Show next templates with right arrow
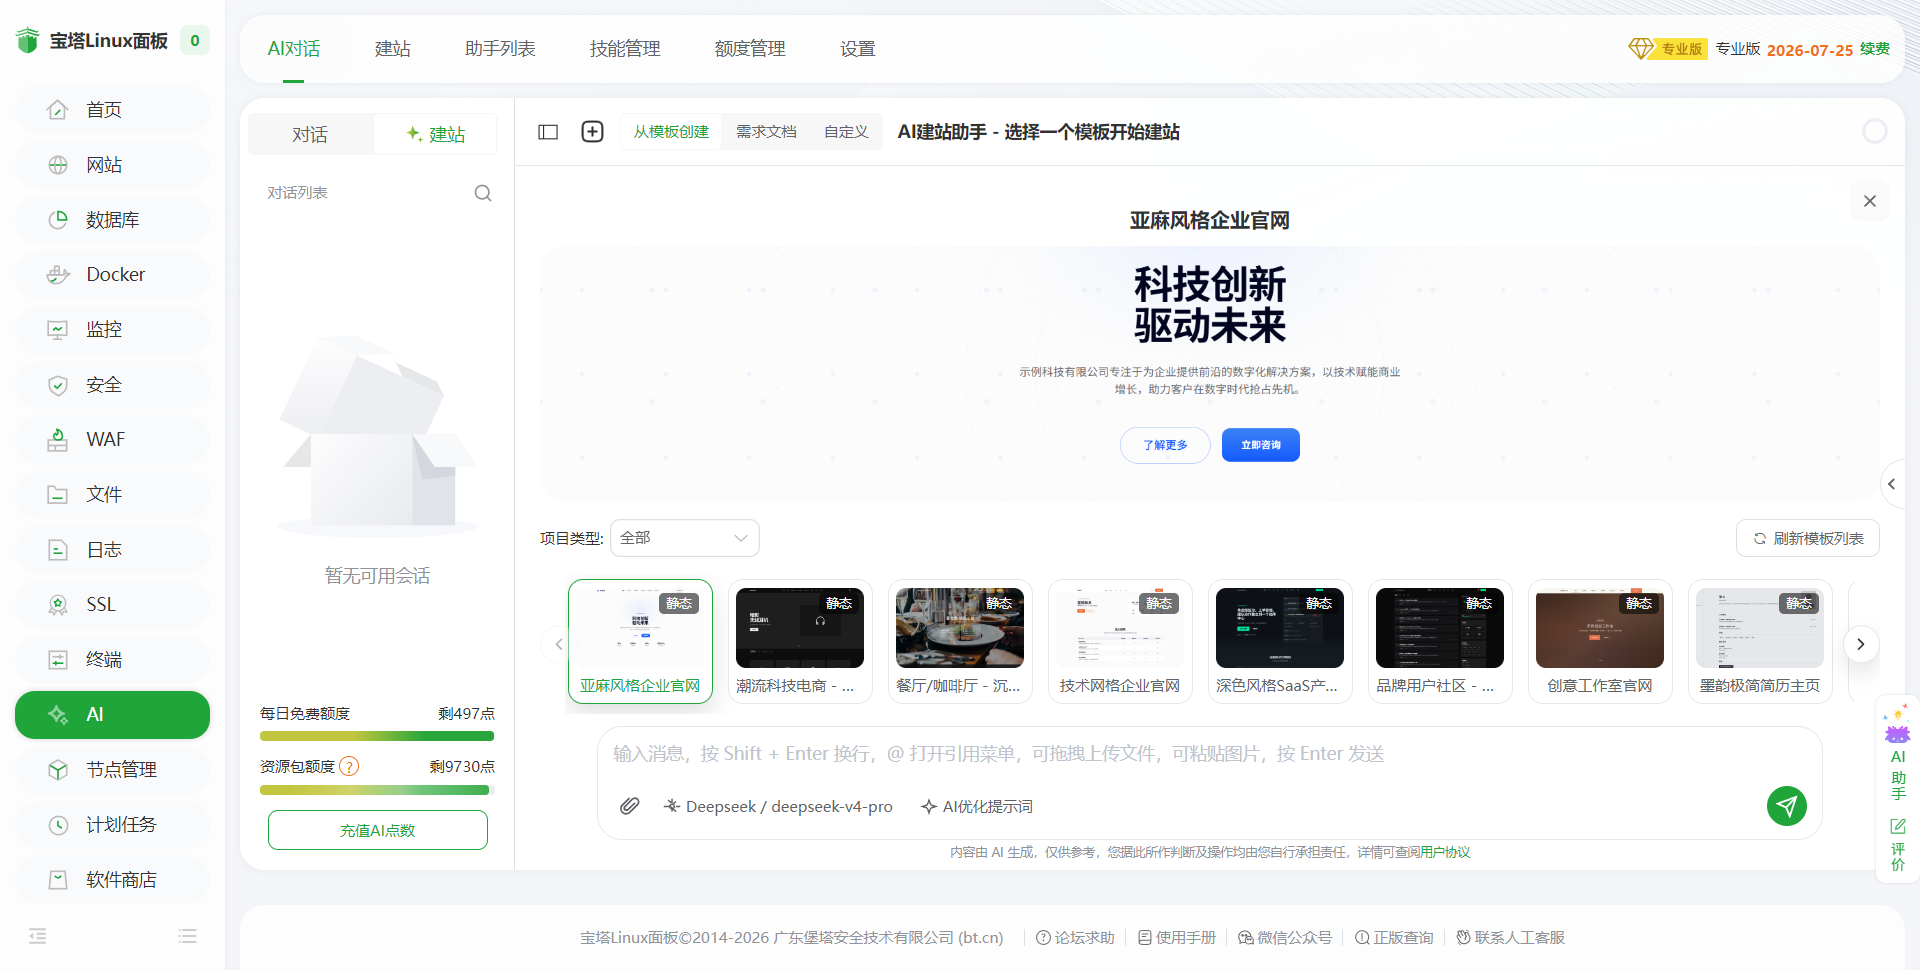The height and width of the screenshot is (970, 1920). point(1861,644)
